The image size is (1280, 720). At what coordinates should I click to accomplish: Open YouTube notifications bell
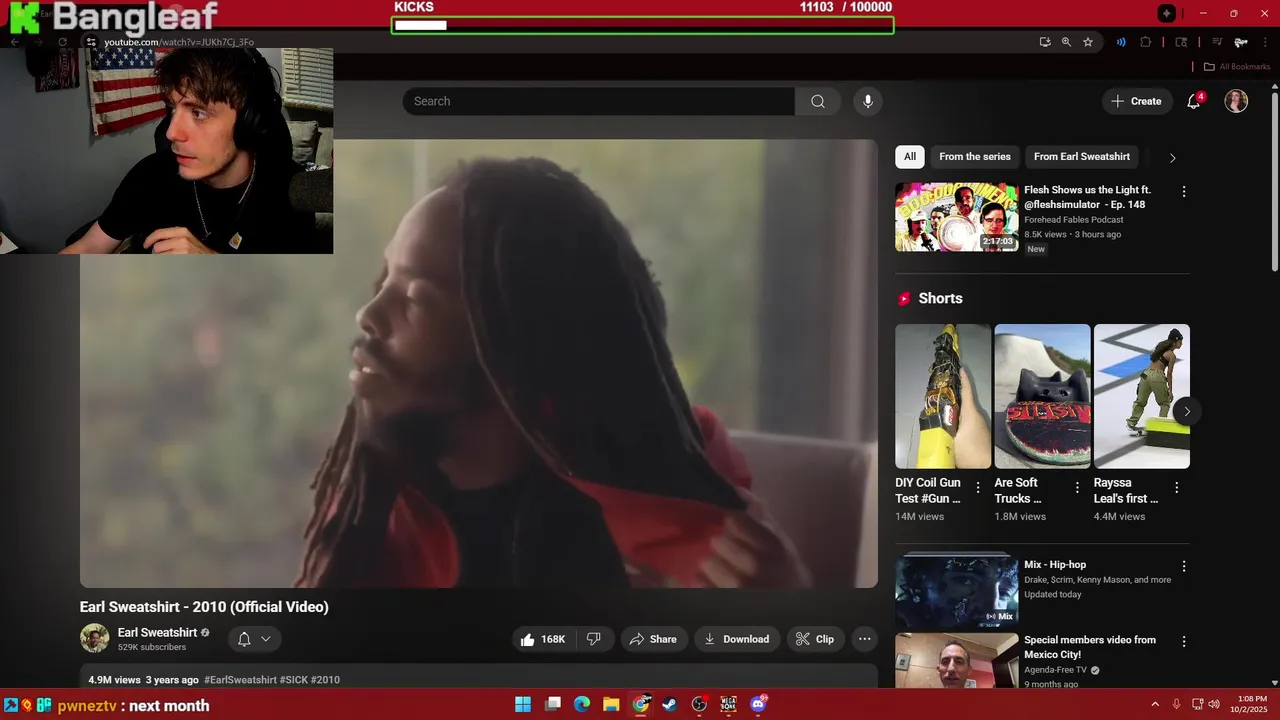1193,101
